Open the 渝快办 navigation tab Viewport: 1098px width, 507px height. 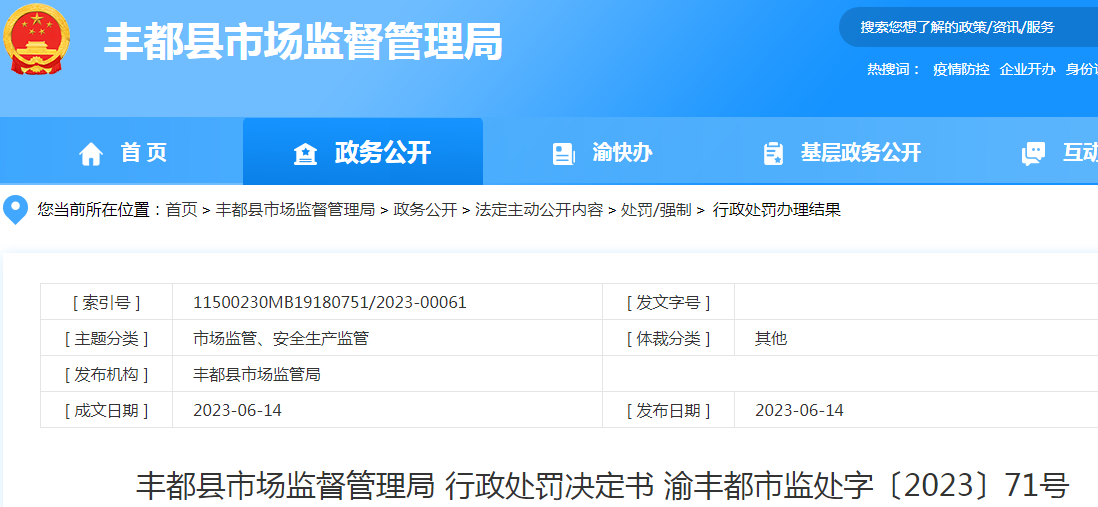[603, 152]
